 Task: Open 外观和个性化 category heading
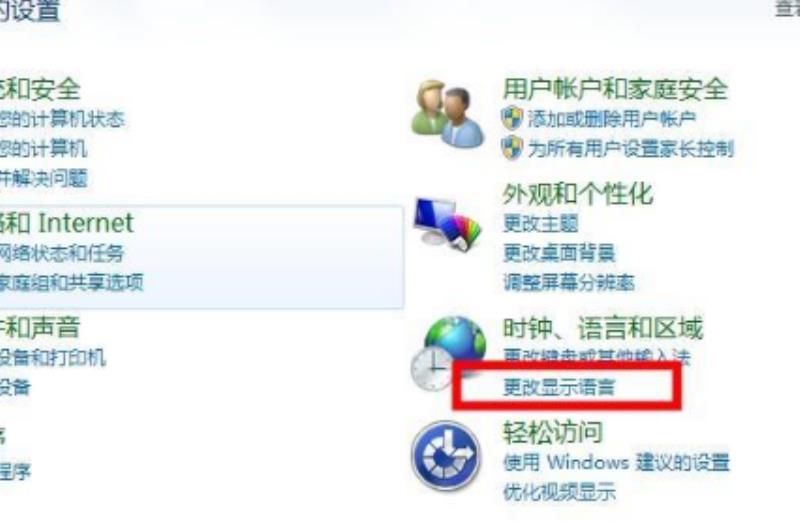[x=578, y=194]
